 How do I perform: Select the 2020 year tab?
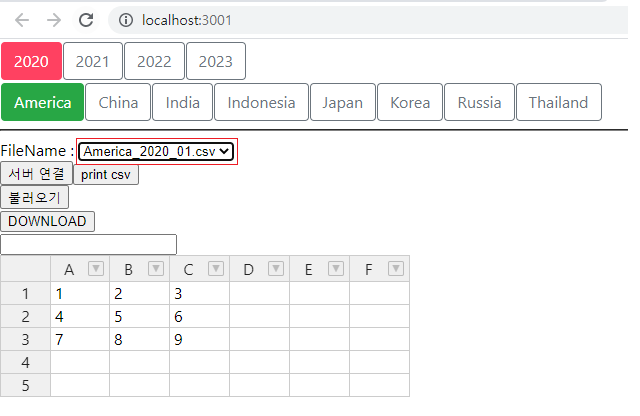coord(31,61)
